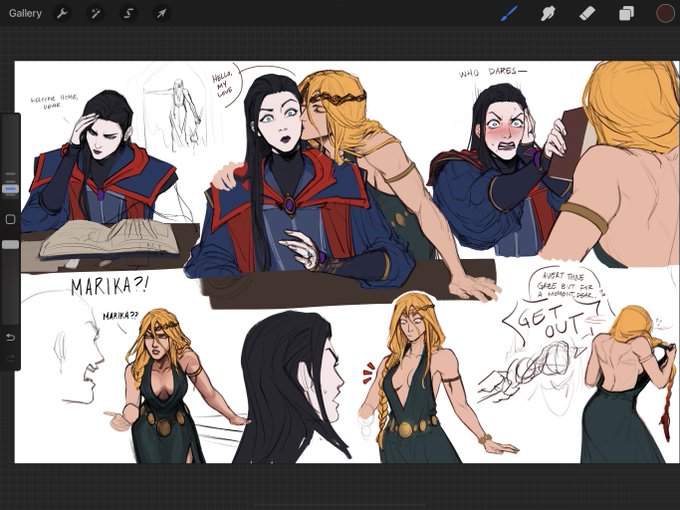Select the Smudge tool
This screenshot has height=510, width=680.
pyautogui.click(x=548, y=13)
